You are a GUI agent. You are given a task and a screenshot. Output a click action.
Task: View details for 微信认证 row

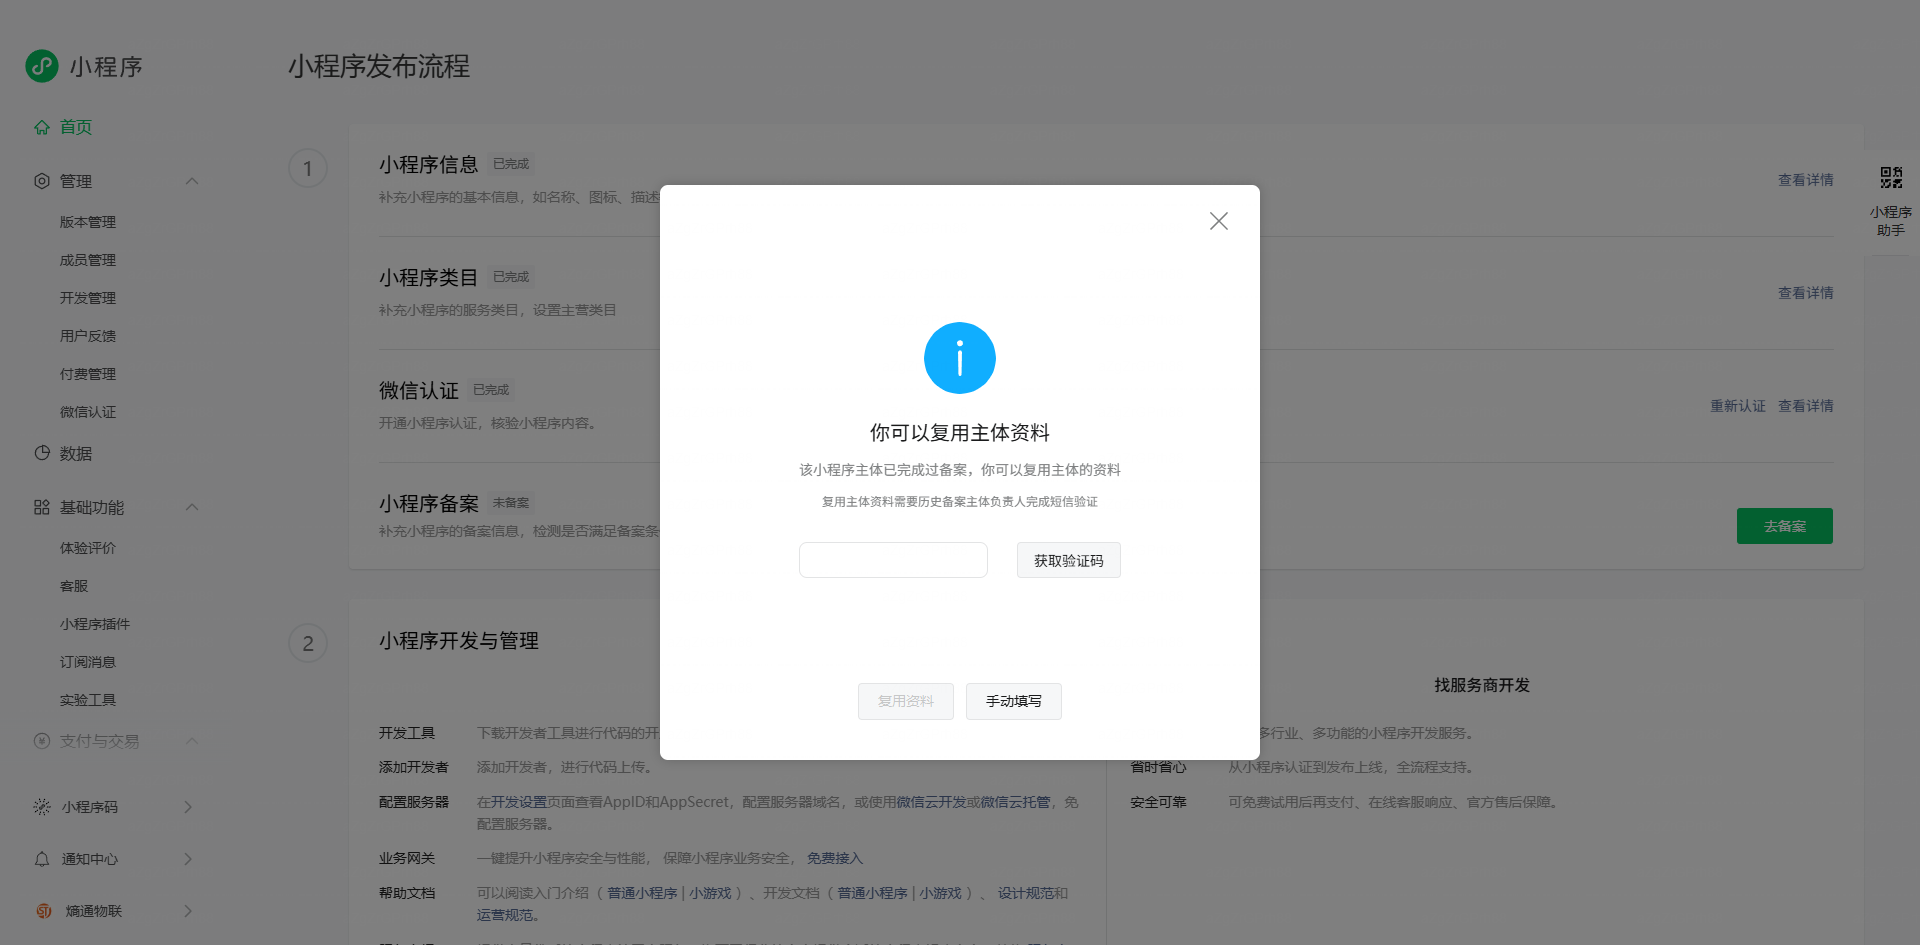(x=1806, y=406)
